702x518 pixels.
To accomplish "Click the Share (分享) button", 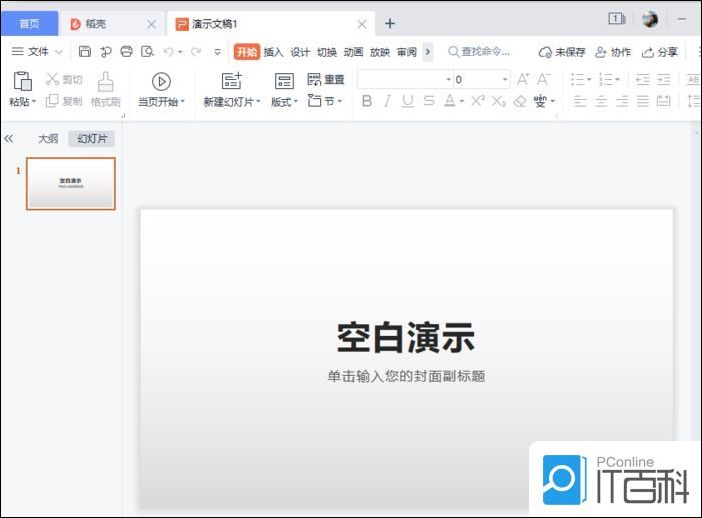I will (660, 52).
